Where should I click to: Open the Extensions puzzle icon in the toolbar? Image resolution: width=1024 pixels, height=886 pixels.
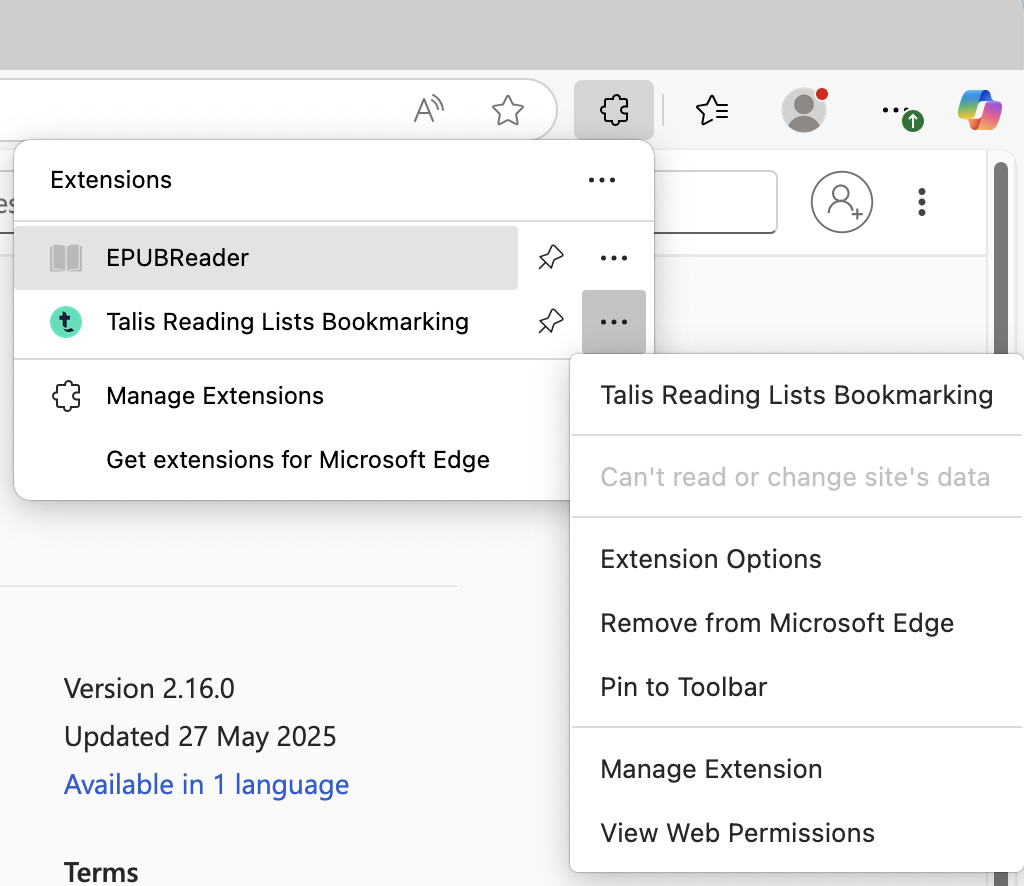pos(613,110)
